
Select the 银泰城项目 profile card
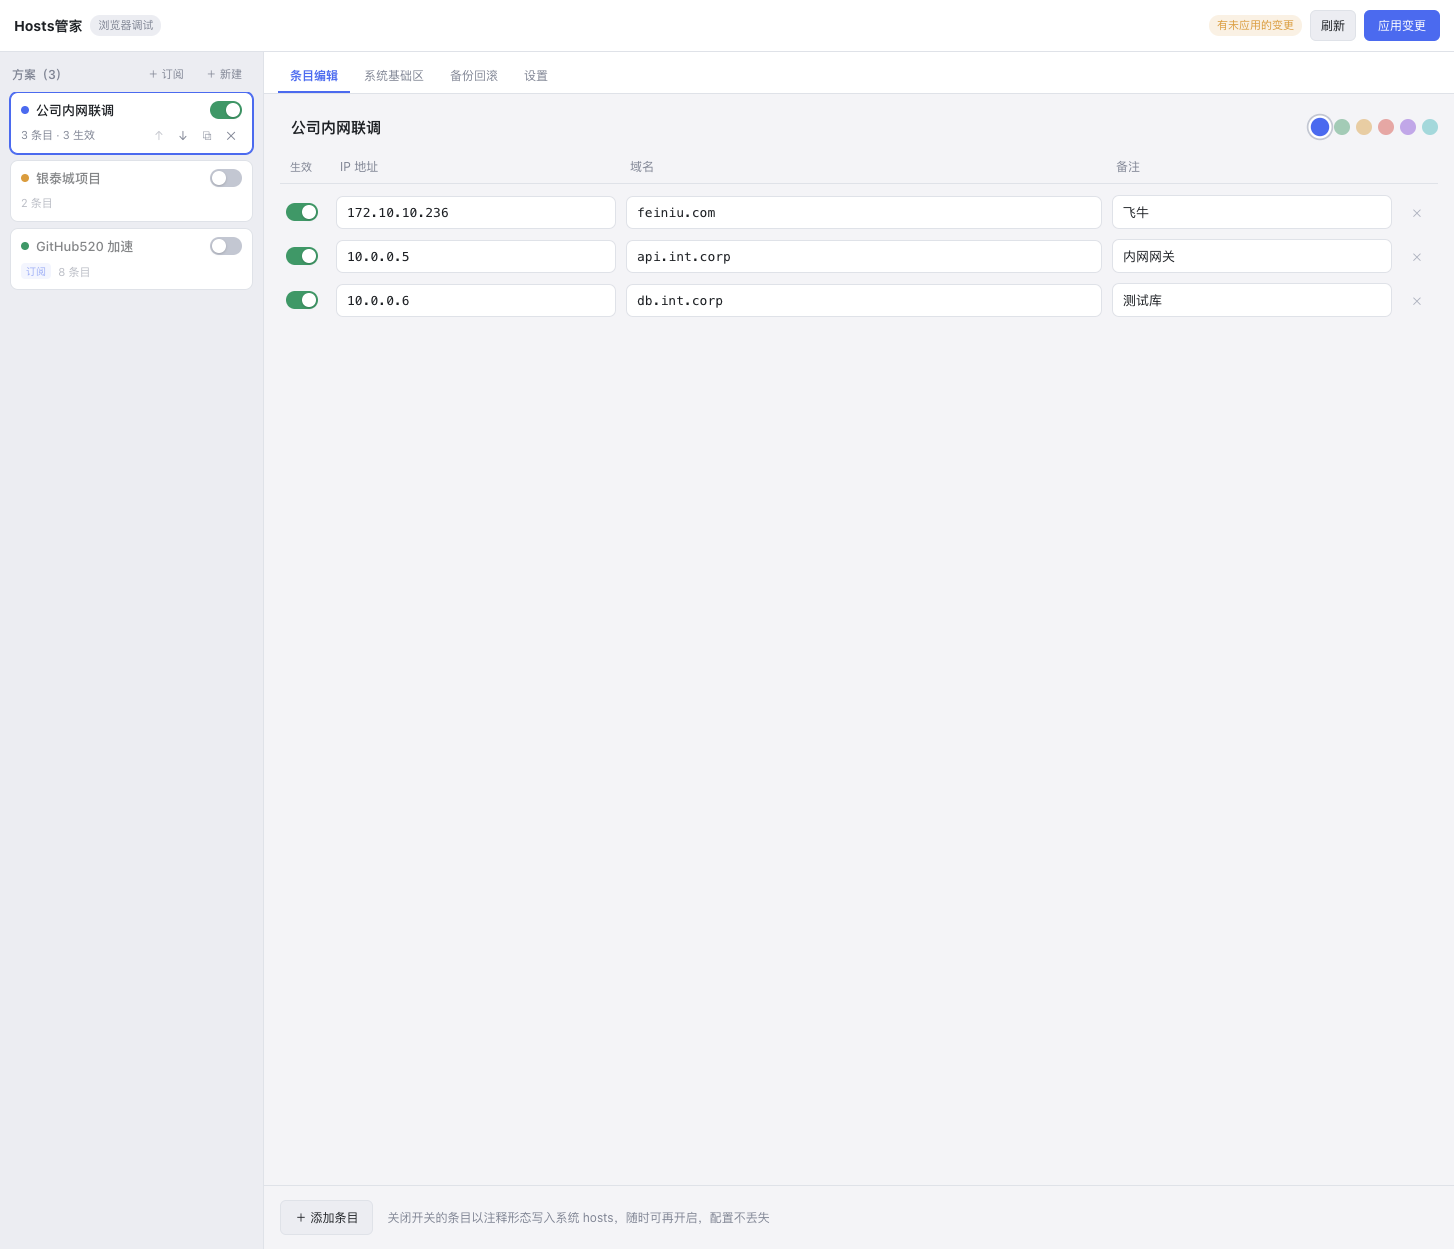pos(131,191)
